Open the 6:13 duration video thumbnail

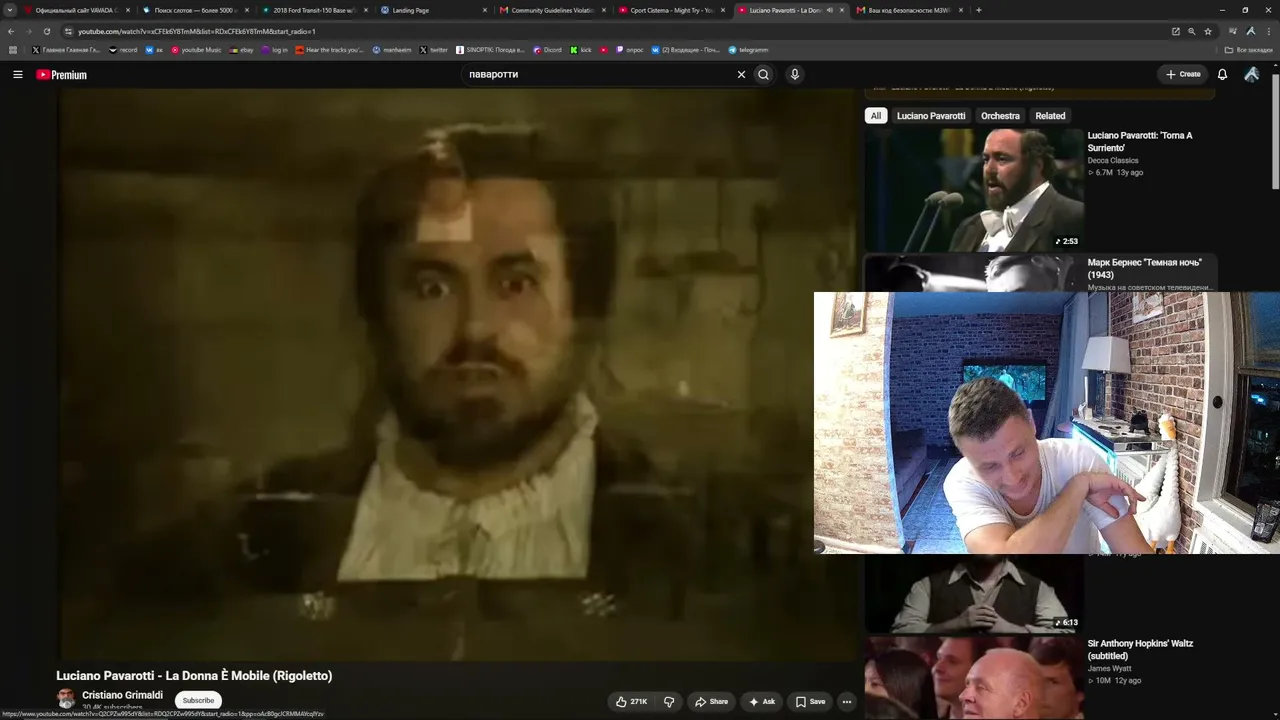[x=974, y=593]
